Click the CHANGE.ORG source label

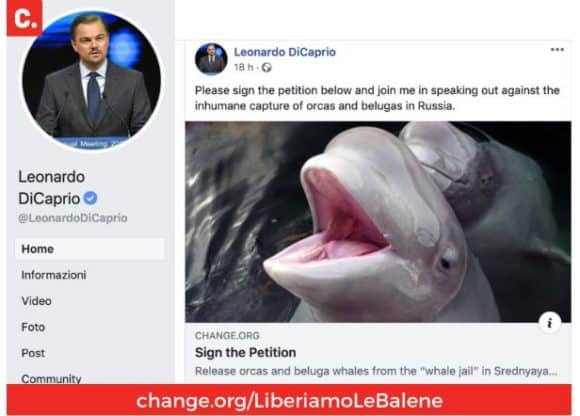[x=227, y=335]
